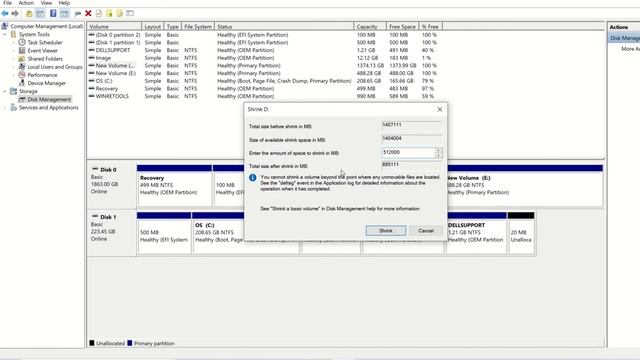Expand the Task Scheduler node

click(x=13, y=42)
